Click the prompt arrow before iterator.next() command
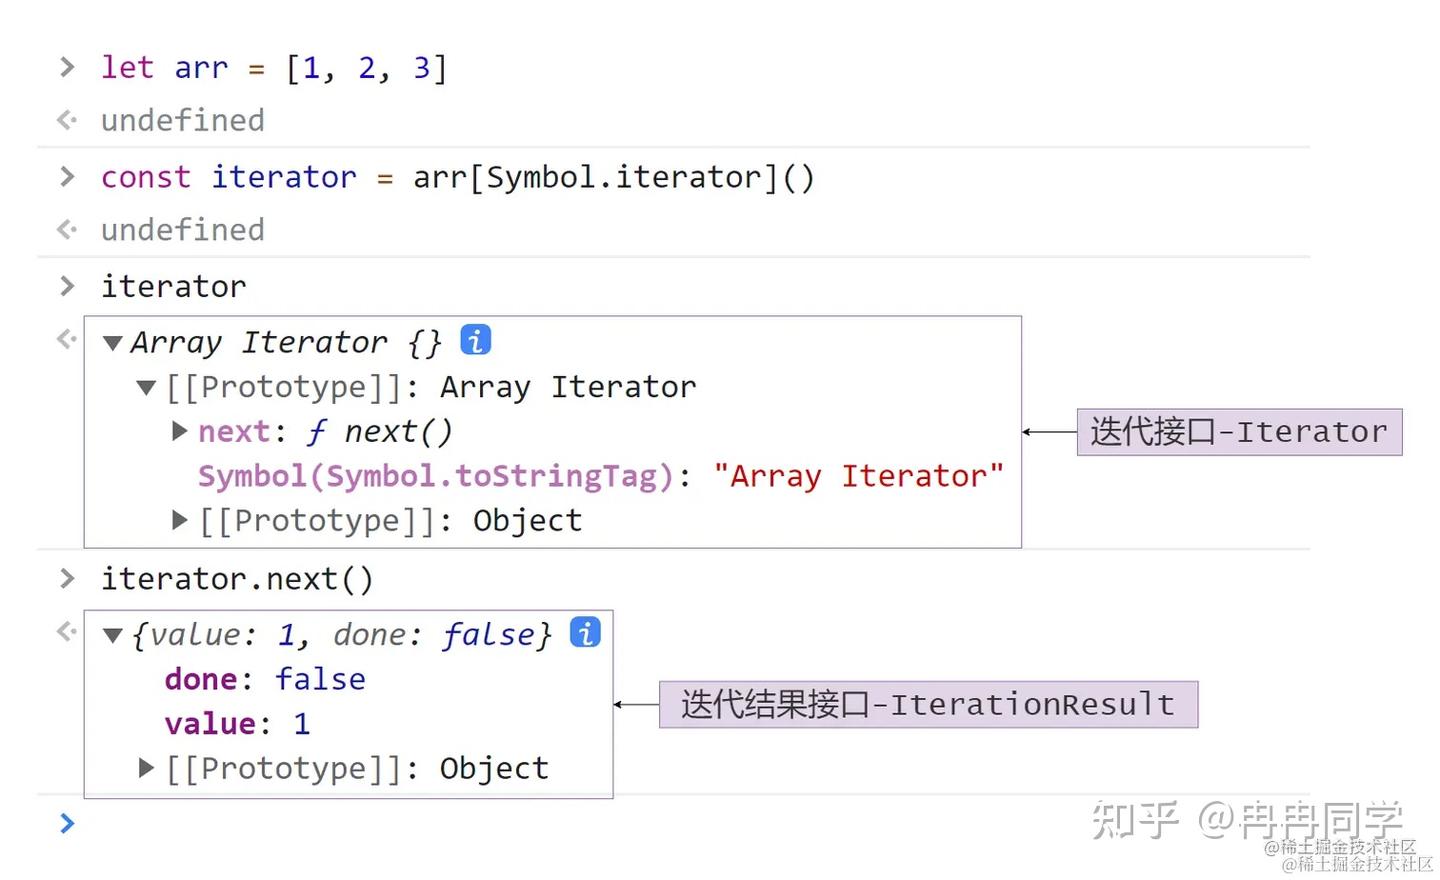Screen dimensions: 1440x880 [66, 578]
